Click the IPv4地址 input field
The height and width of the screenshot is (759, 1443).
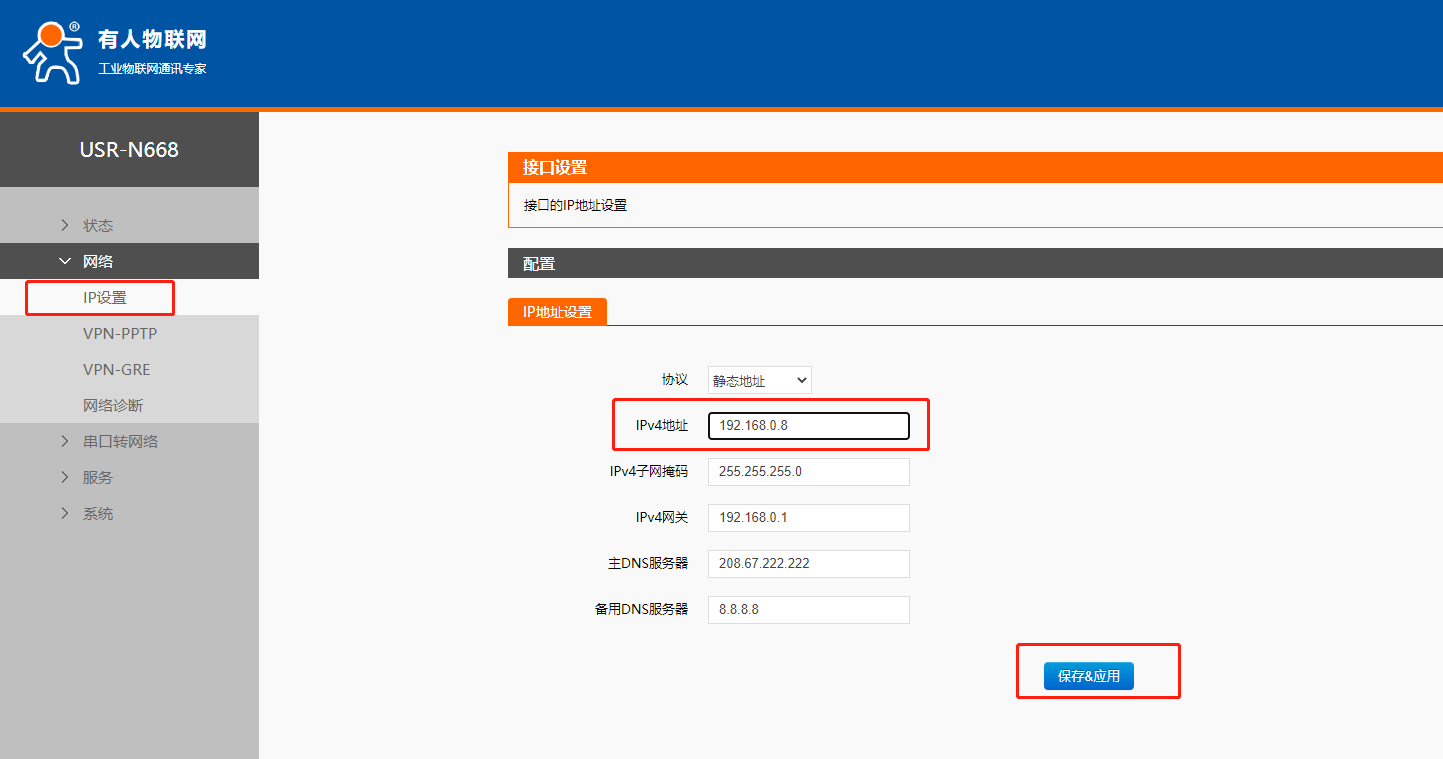click(x=808, y=426)
